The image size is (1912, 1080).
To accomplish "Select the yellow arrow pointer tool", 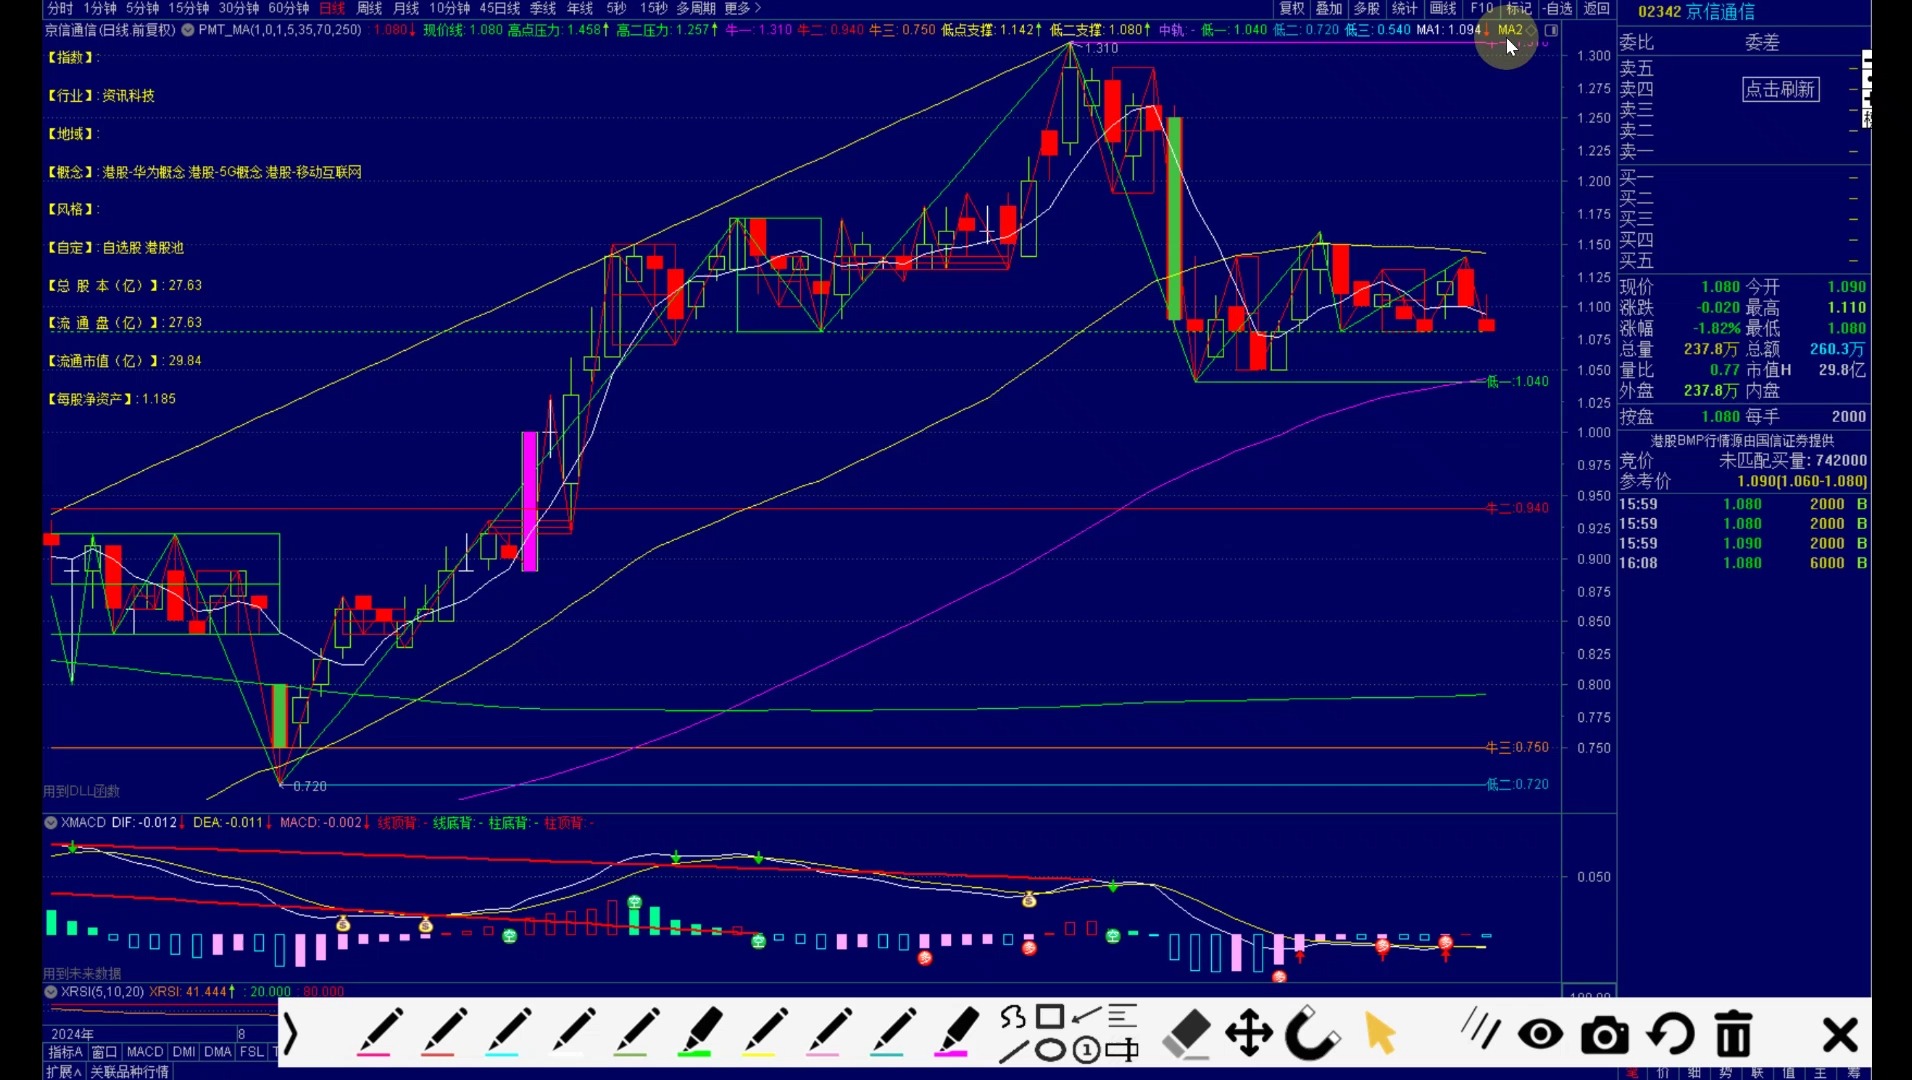I will pyautogui.click(x=1380, y=1033).
